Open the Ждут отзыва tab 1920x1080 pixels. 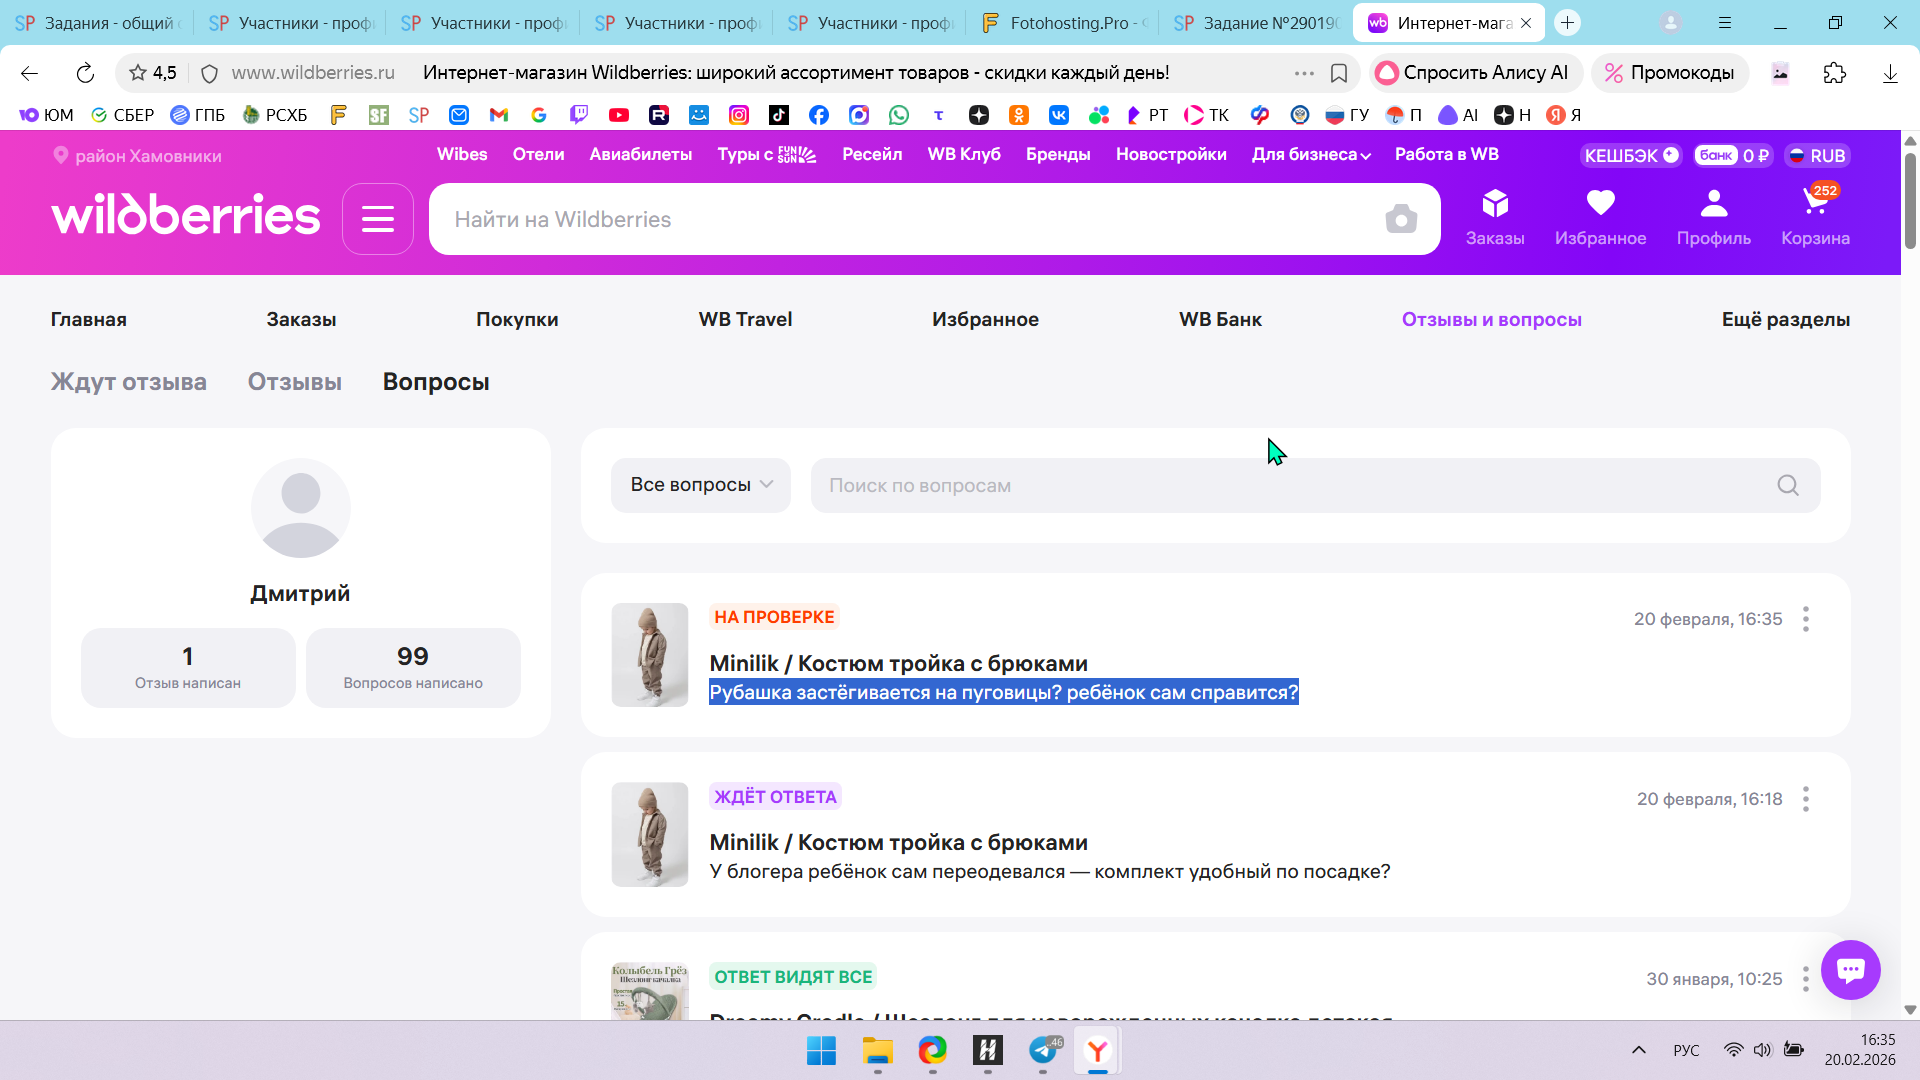(129, 382)
